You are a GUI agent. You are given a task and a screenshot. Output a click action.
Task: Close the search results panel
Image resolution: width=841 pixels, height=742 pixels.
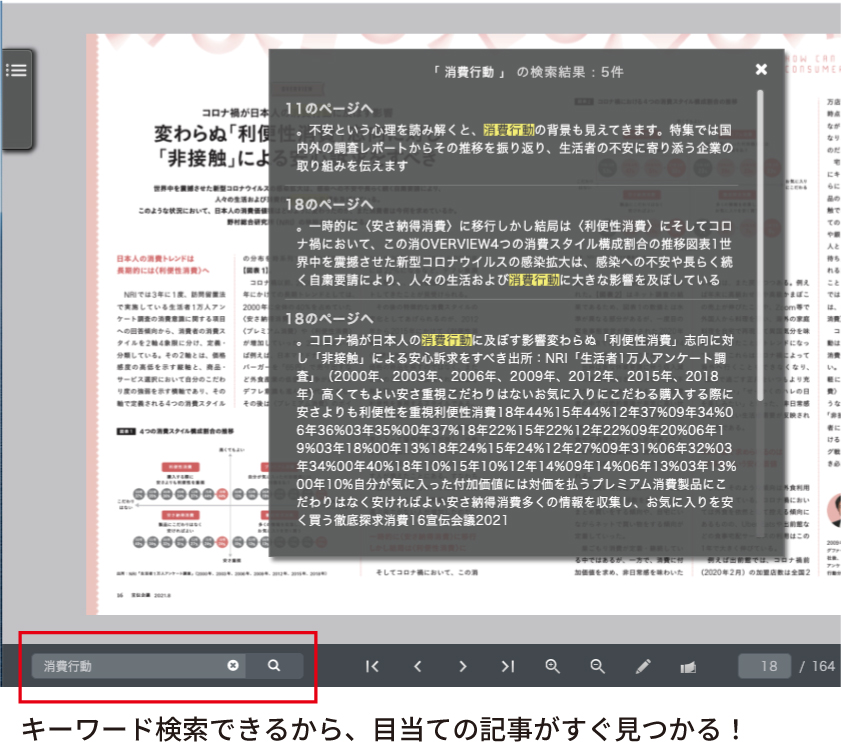(x=761, y=69)
